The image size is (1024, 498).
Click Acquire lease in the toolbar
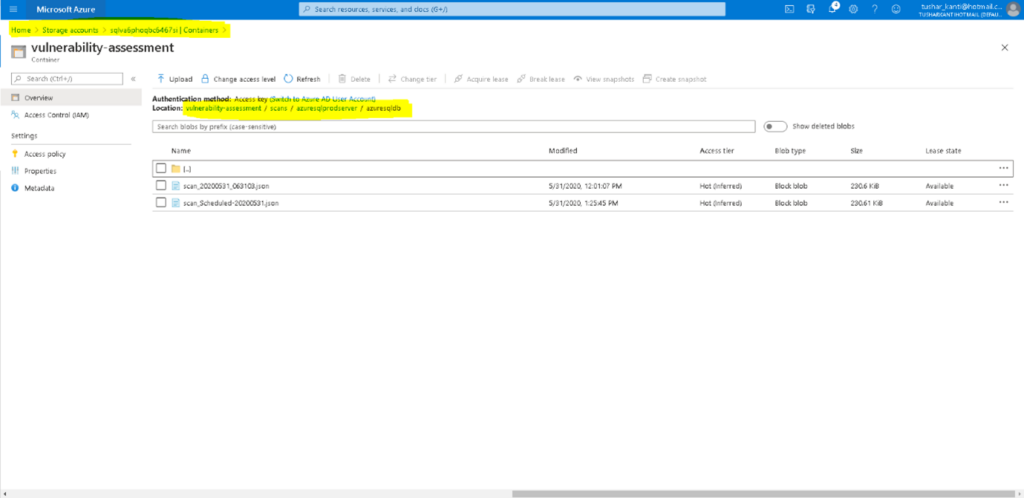[x=481, y=79]
